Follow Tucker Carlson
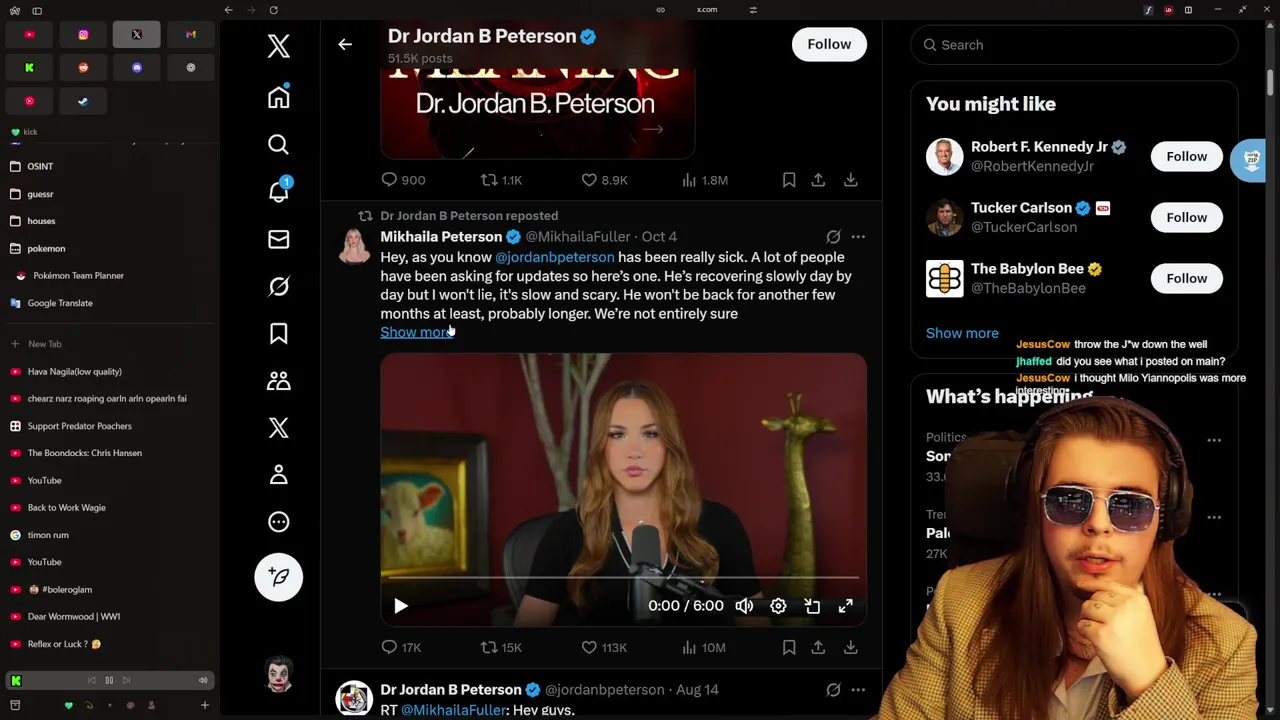Image resolution: width=1280 pixels, height=720 pixels. click(x=1186, y=217)
